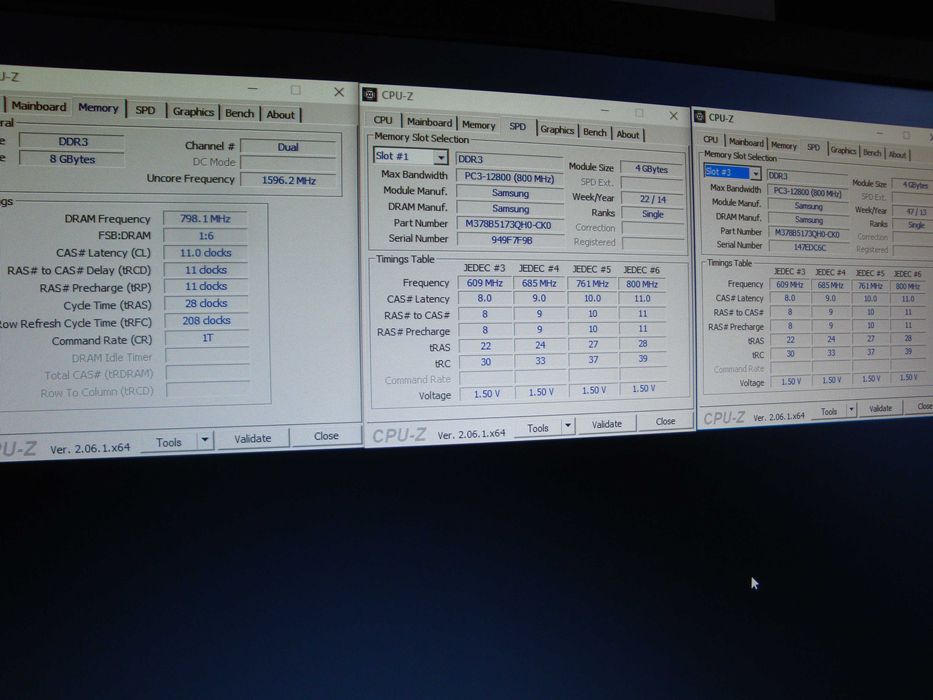Image resolution: width=933 pixels, height=700 pixels.
Task: Select Memory tab in left window
Action: point(98,108)
